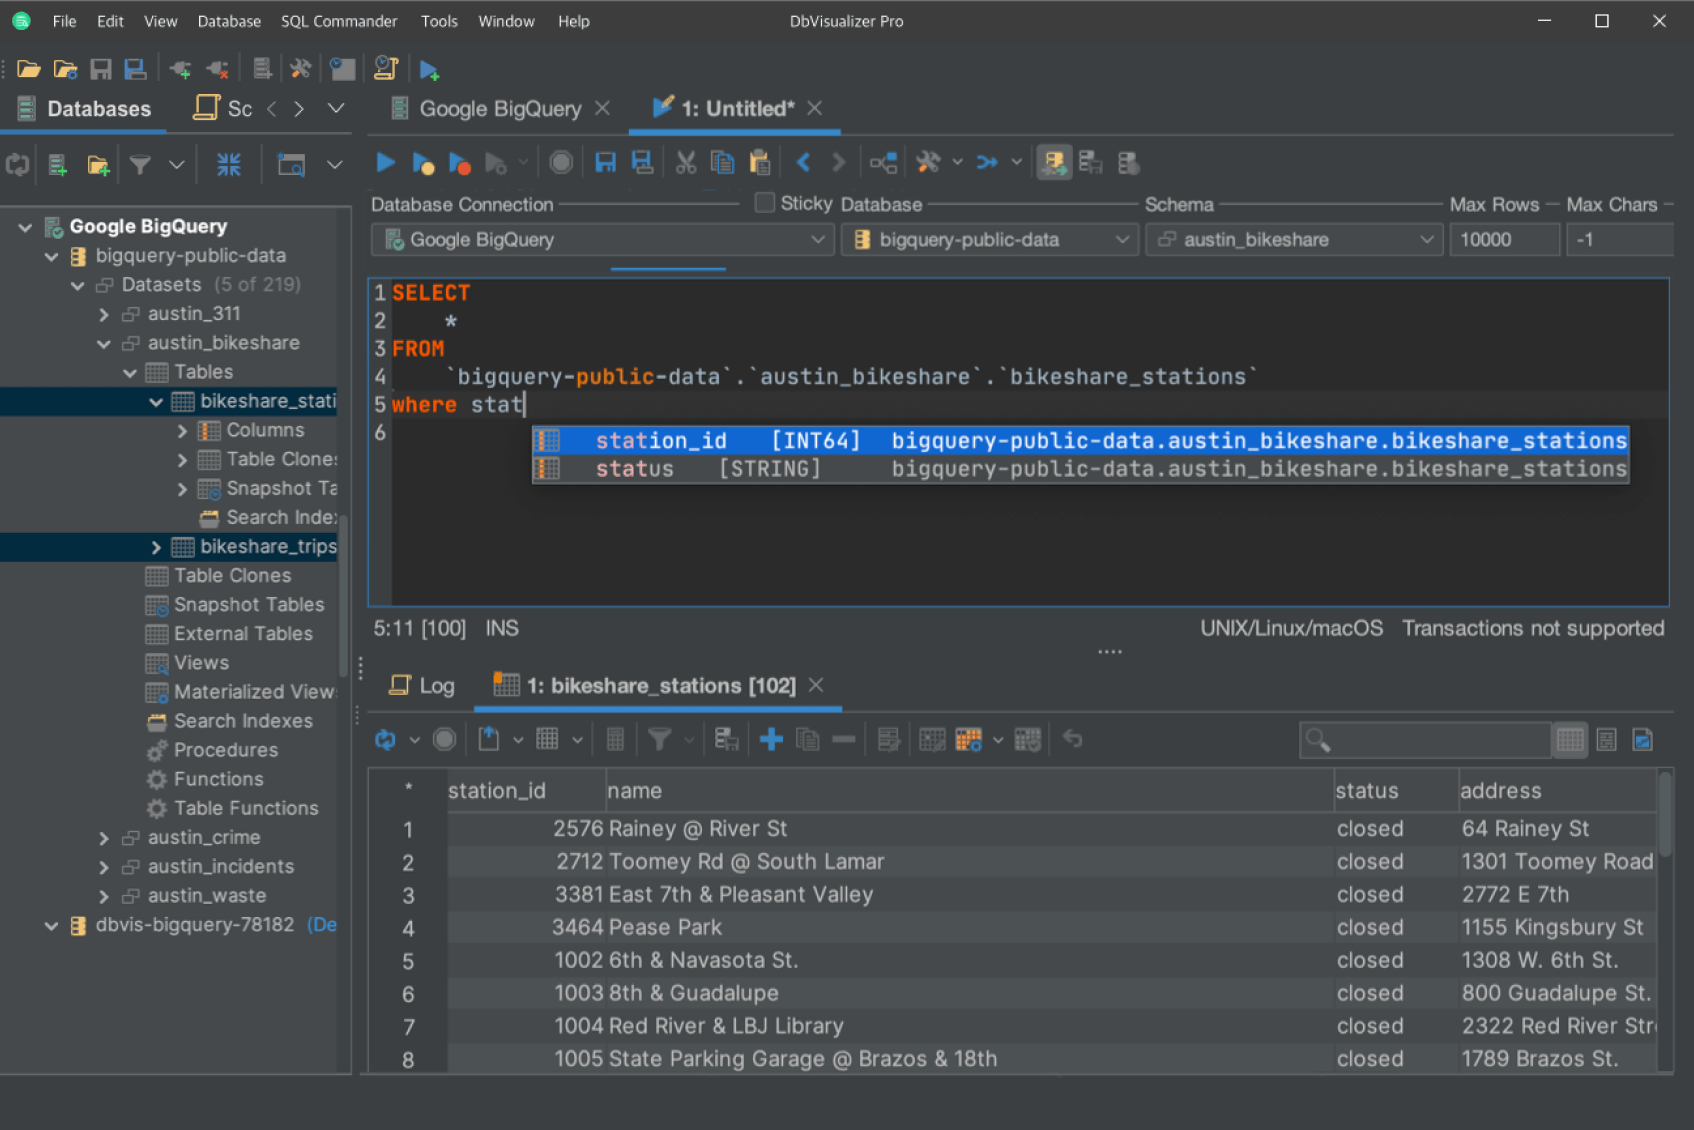The width and height of the screenshot is (1694, 1130).
Task: Click the filter funnel icon in the Databases panel
Action: (x=140, y=165)
